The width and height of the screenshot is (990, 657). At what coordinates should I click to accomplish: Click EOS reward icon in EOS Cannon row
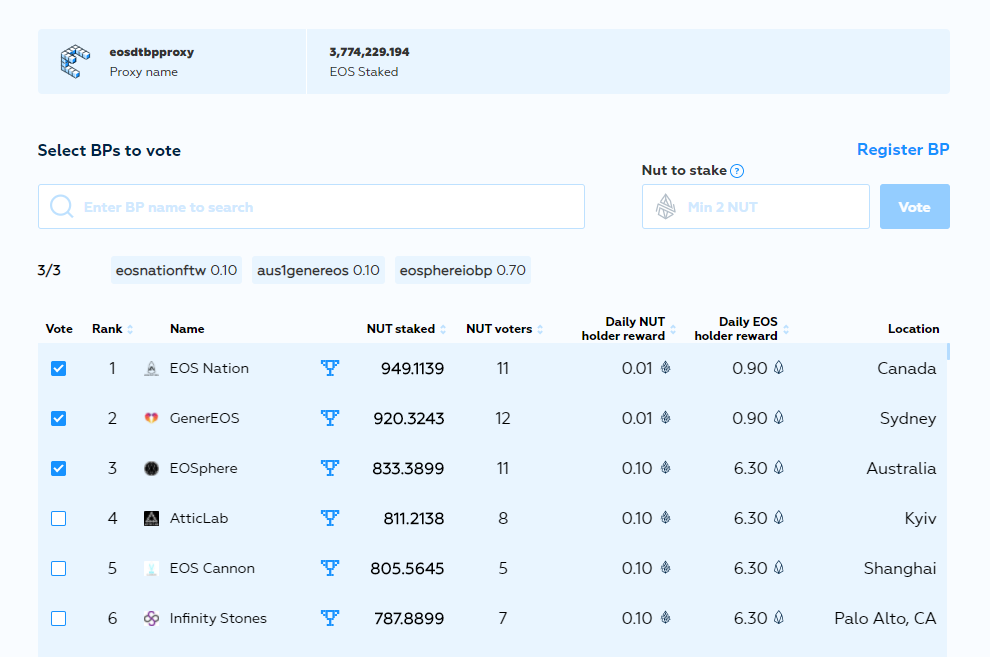[778, 567]
